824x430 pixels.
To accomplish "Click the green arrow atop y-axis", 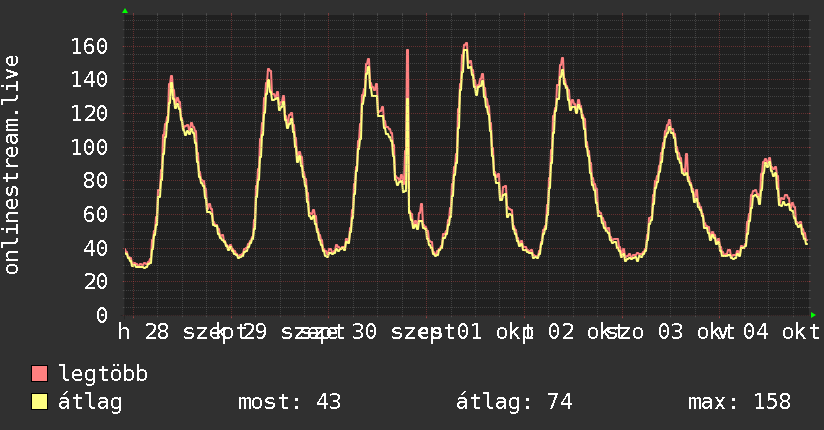I will (125, 11).
